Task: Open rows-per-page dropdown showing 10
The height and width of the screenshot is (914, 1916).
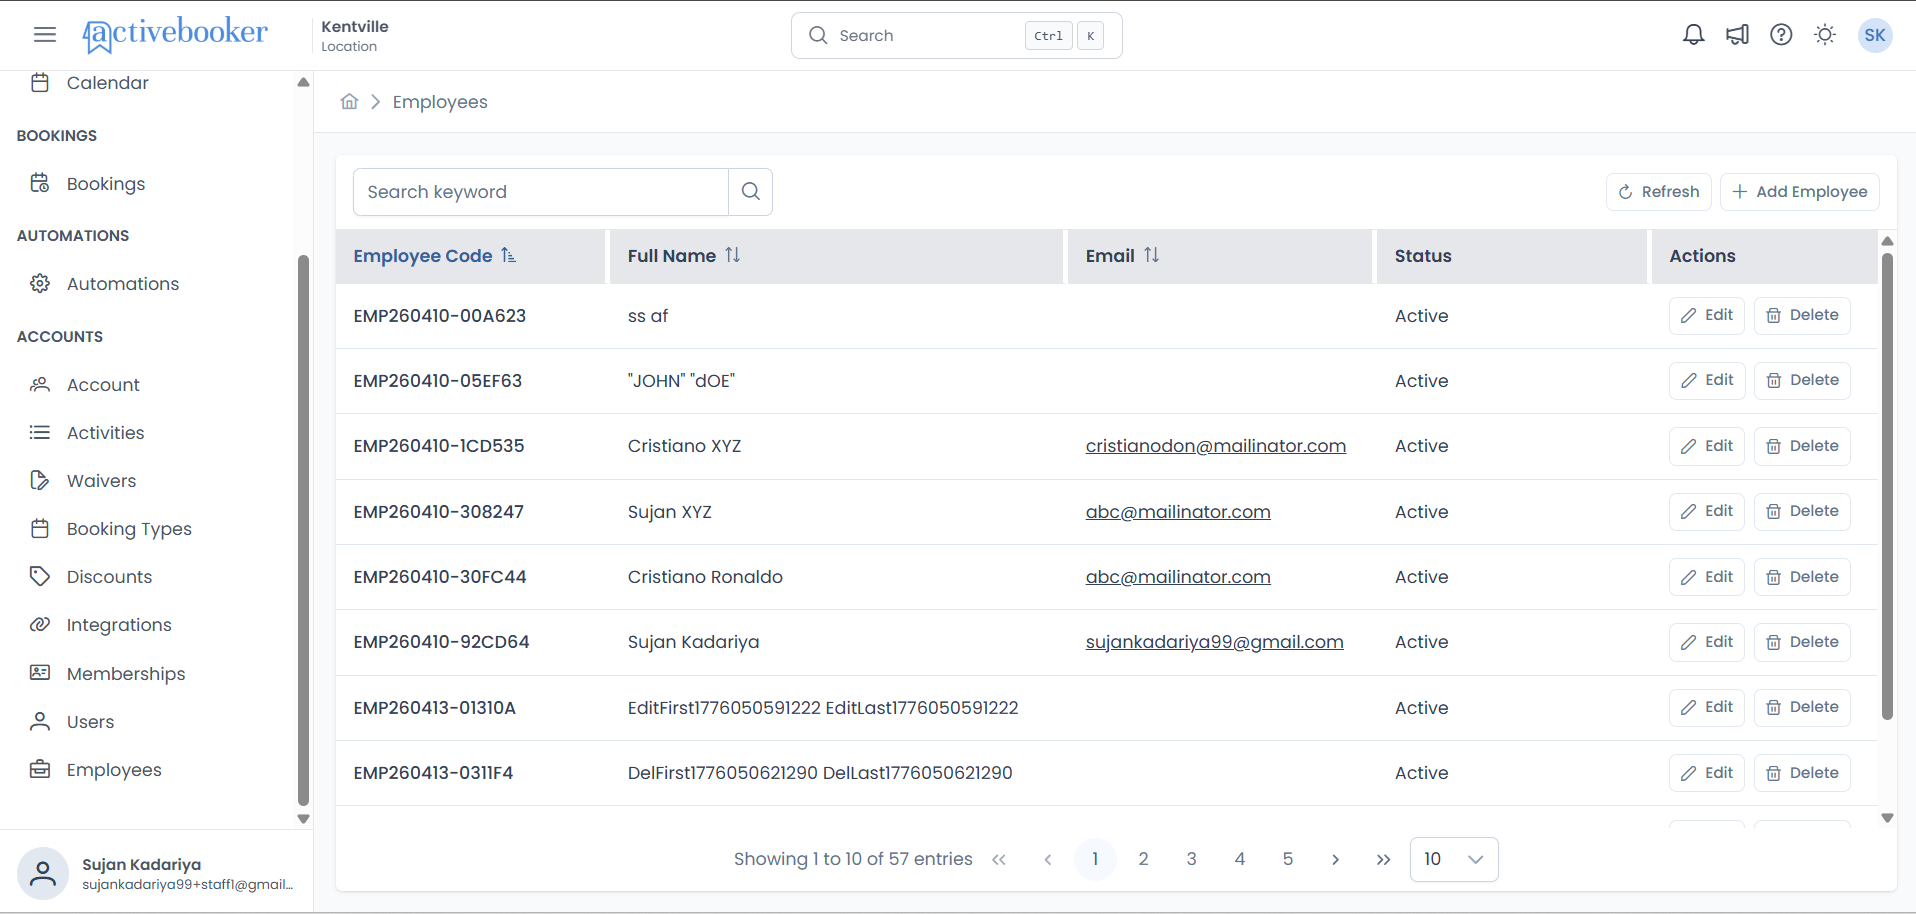Action: [x=1454, y=859]
